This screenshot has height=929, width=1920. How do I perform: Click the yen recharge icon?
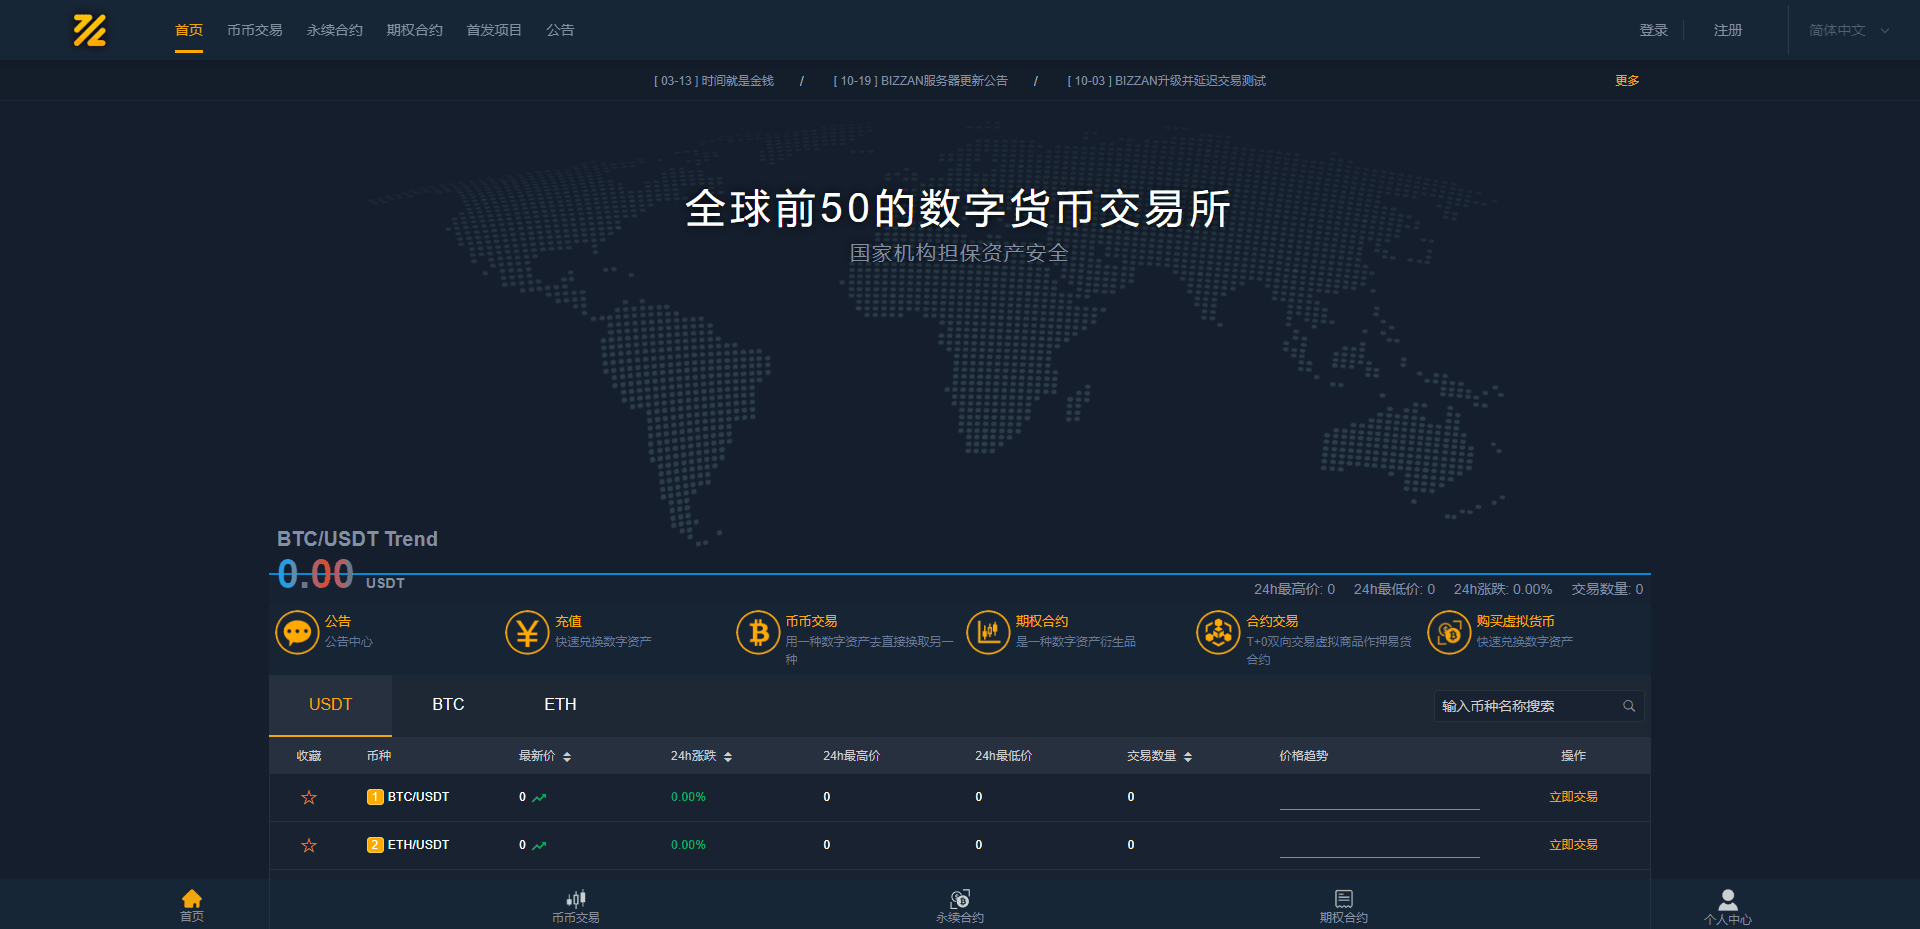[x=527, y=633]
